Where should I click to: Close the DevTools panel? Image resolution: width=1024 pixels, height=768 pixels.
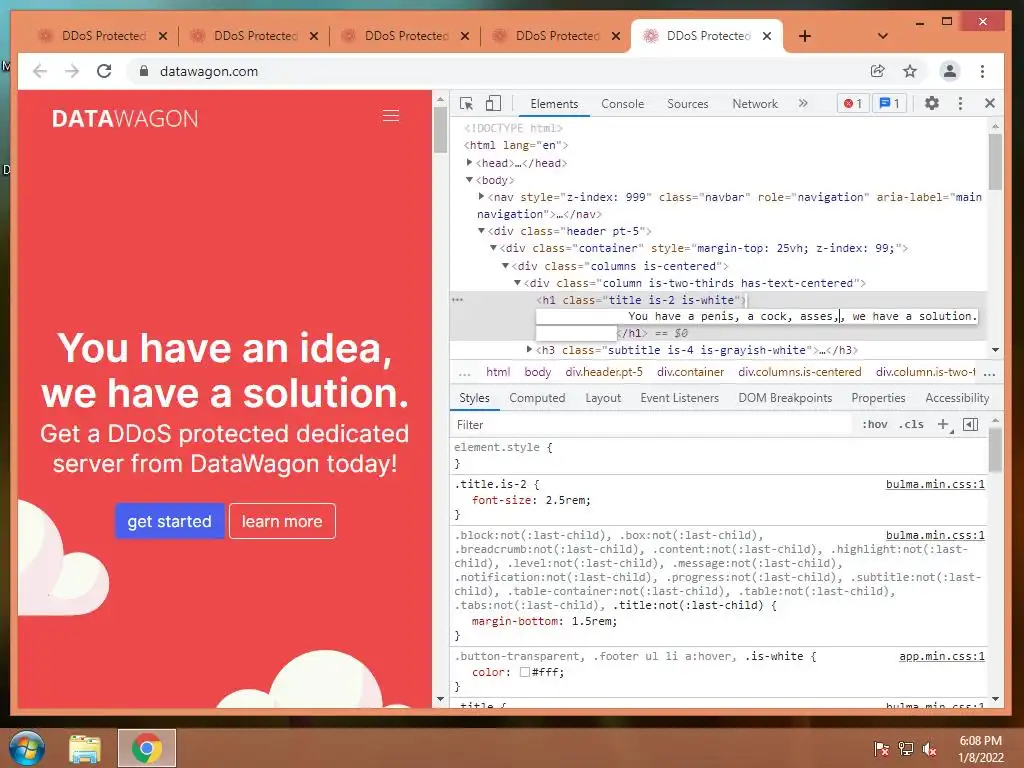(990, 103)
